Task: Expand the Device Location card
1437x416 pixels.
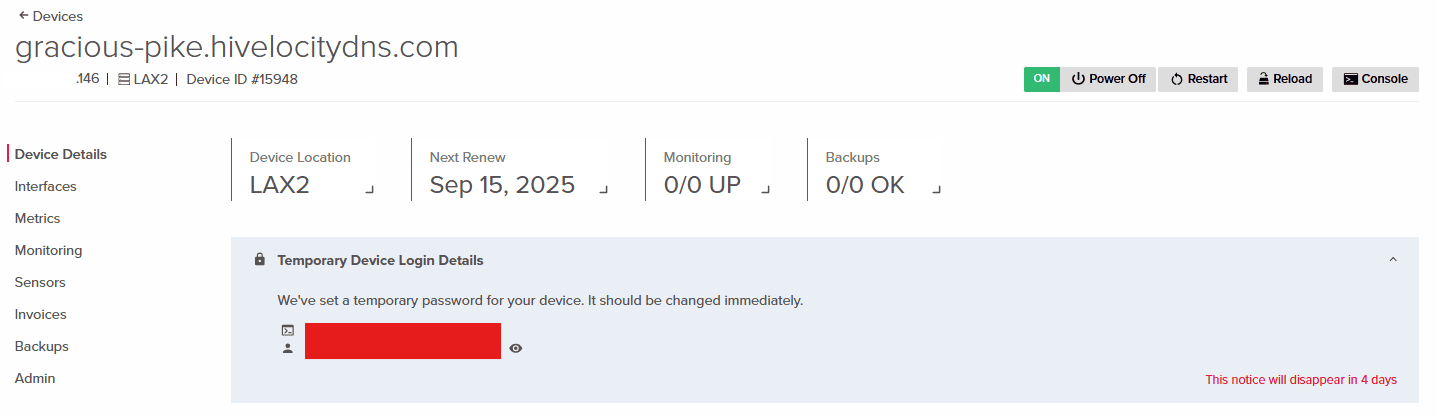Action: pos(369,188)
